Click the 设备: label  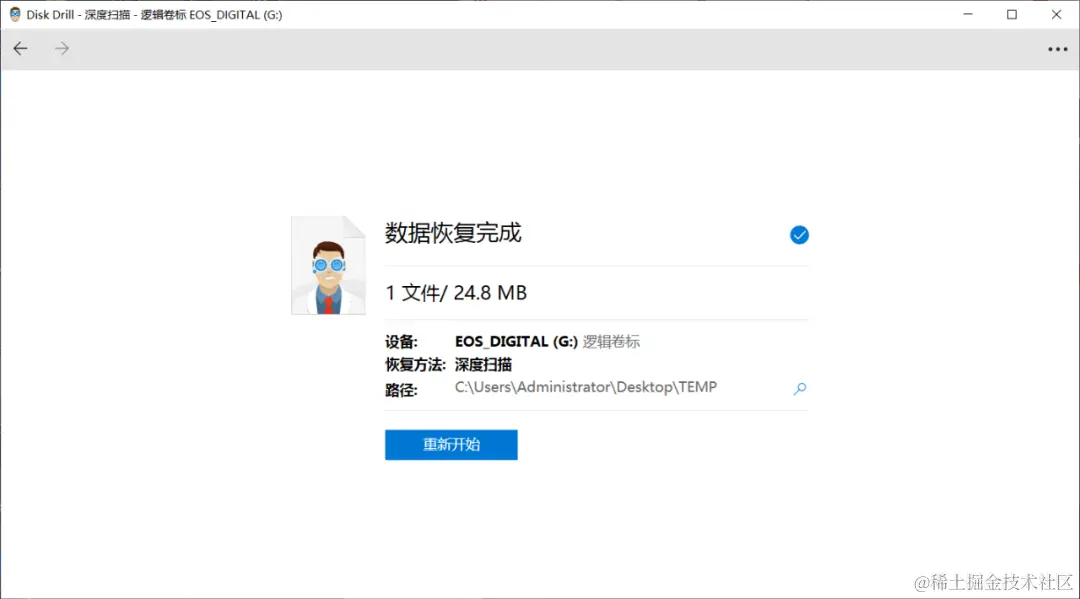pos(402,341)
